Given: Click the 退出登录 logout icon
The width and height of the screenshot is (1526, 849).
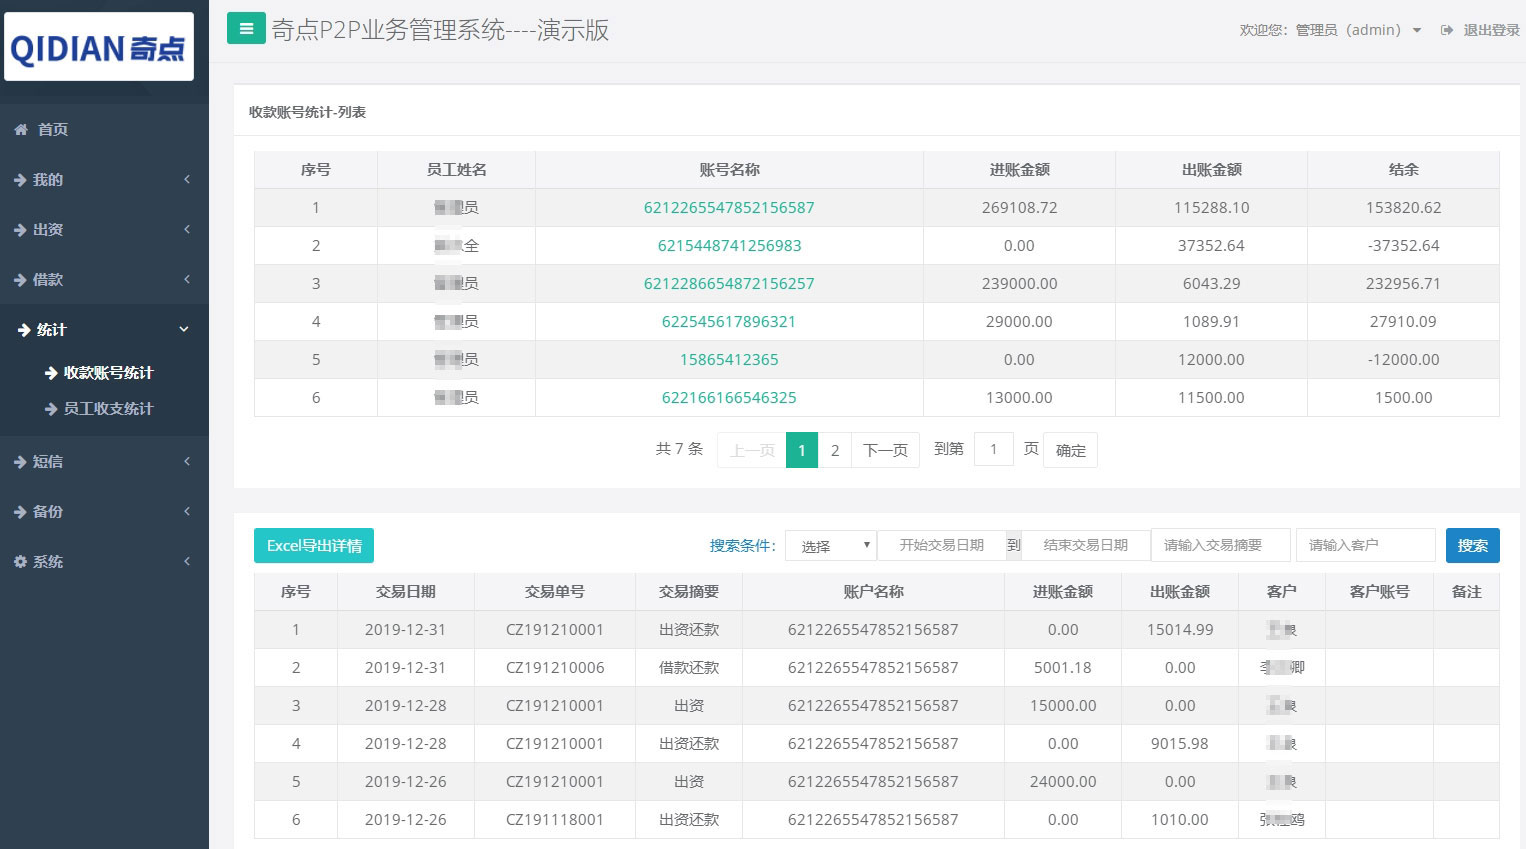Looking at the screenshot, I should pyautogui.click(x=1446, y=29).
